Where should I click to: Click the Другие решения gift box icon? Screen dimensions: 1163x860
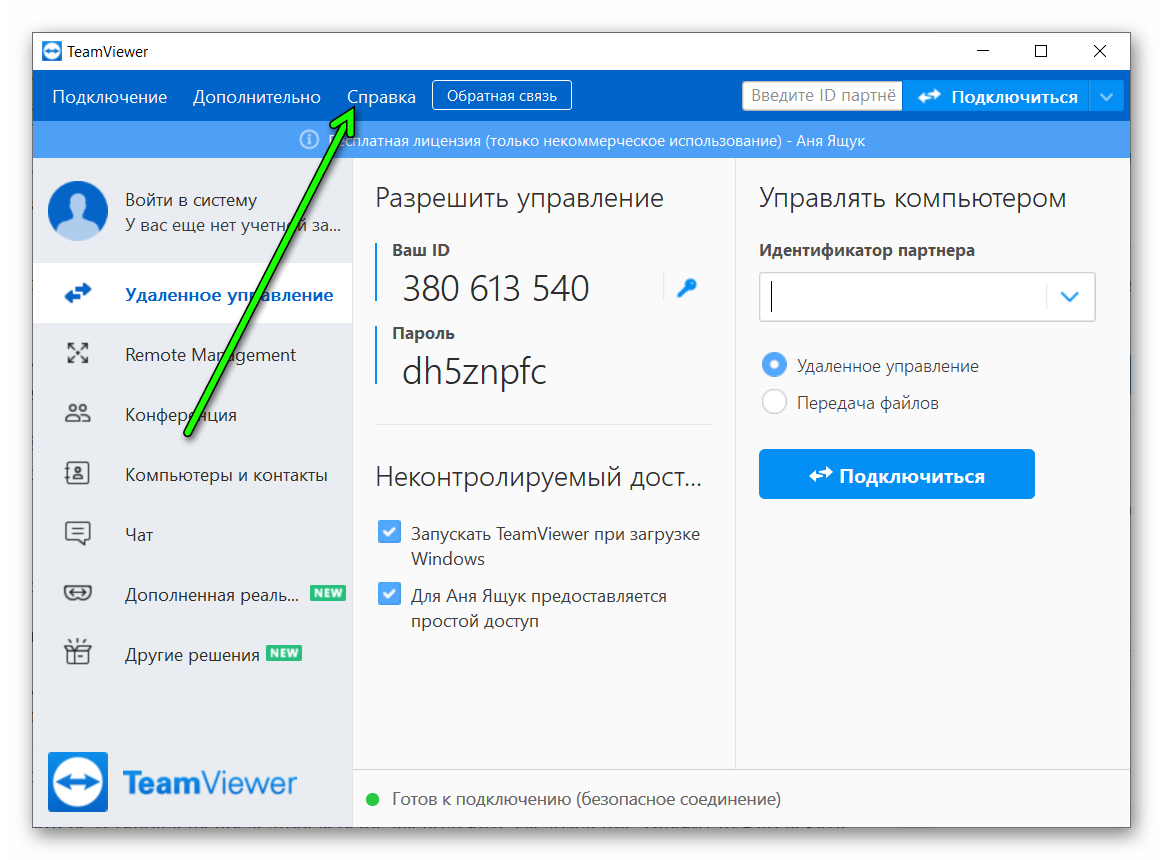pyautogui.click(x=78, y=651)
